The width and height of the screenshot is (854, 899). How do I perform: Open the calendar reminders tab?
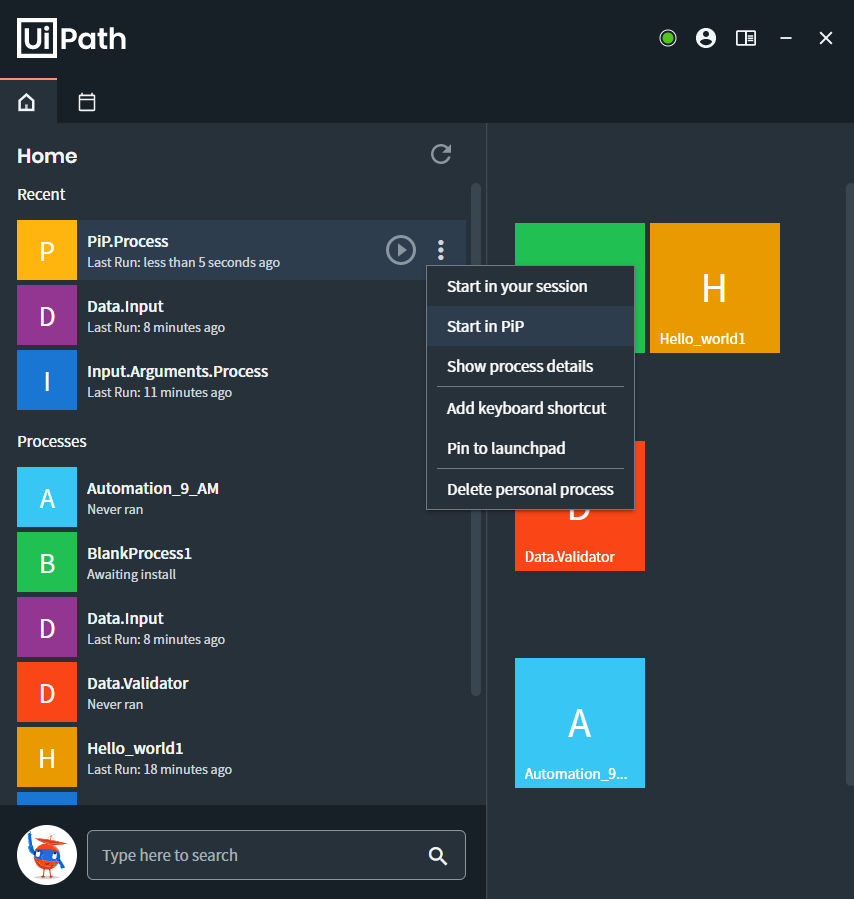[87, 102]
